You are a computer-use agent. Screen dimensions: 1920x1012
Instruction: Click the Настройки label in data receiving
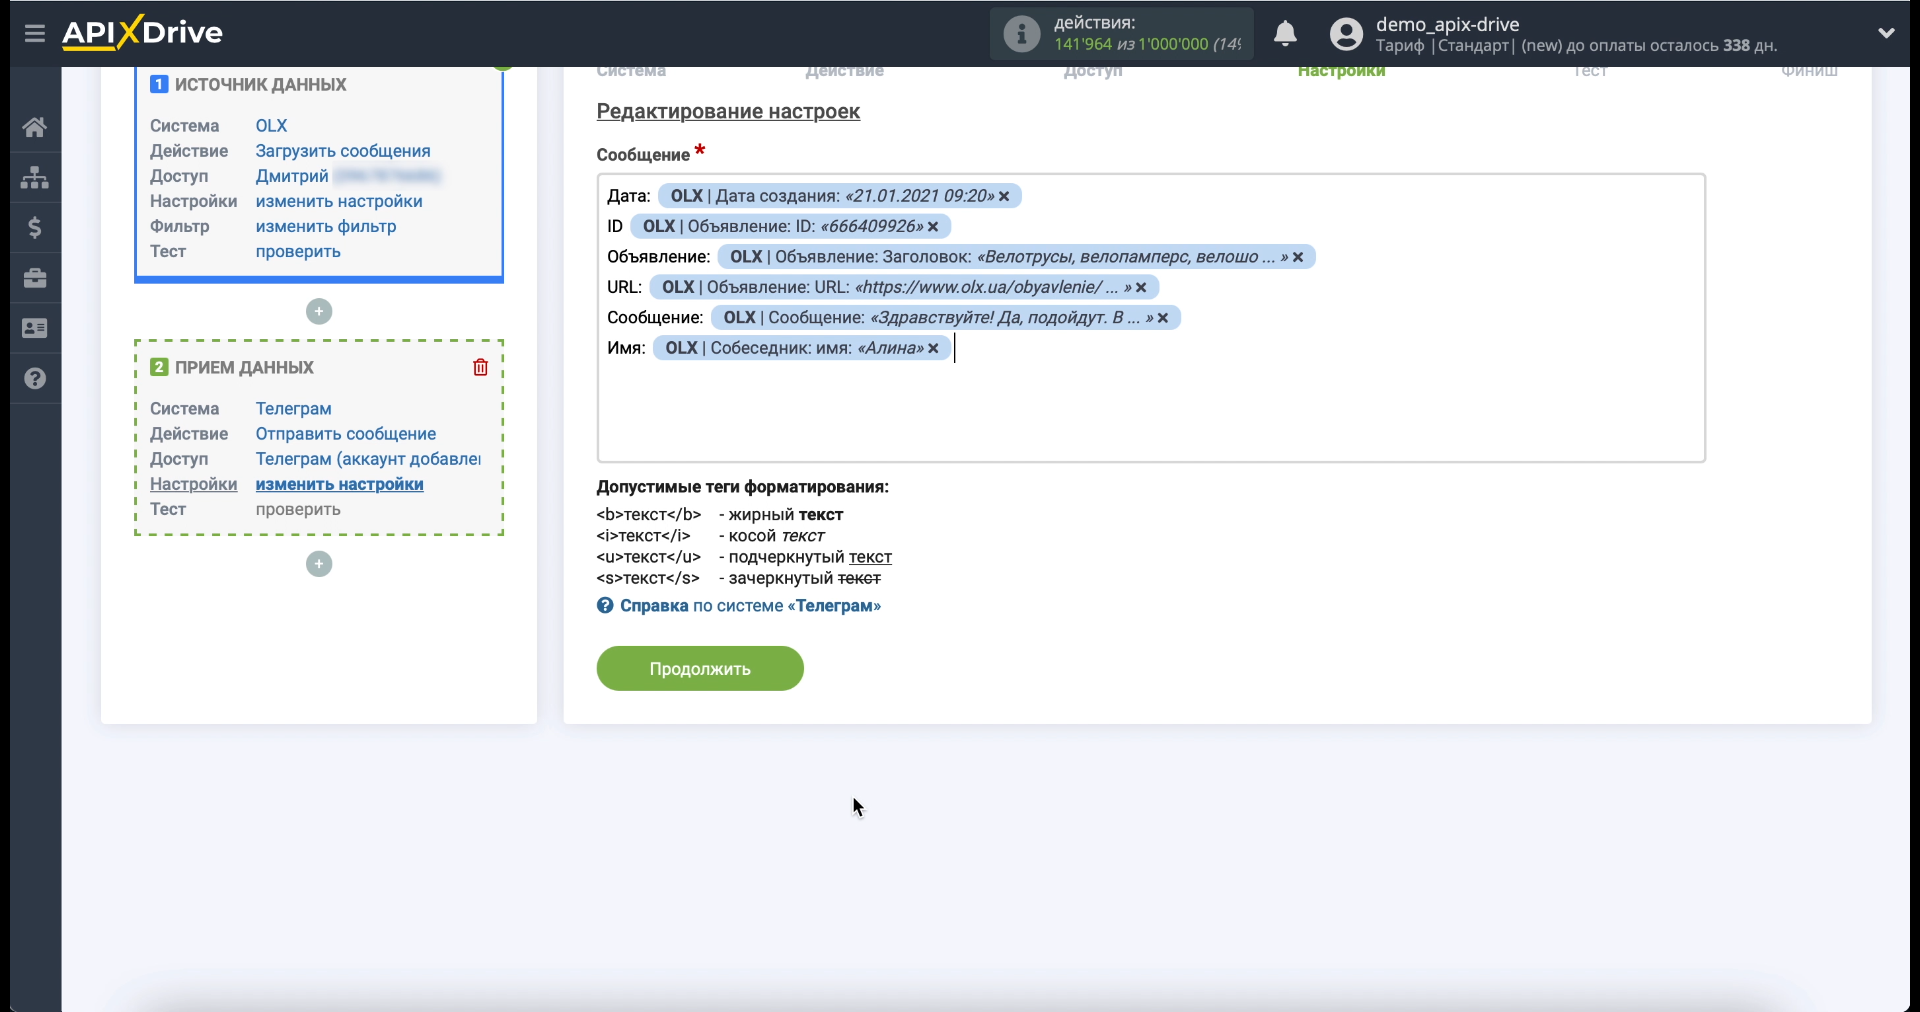click(193, 484)
